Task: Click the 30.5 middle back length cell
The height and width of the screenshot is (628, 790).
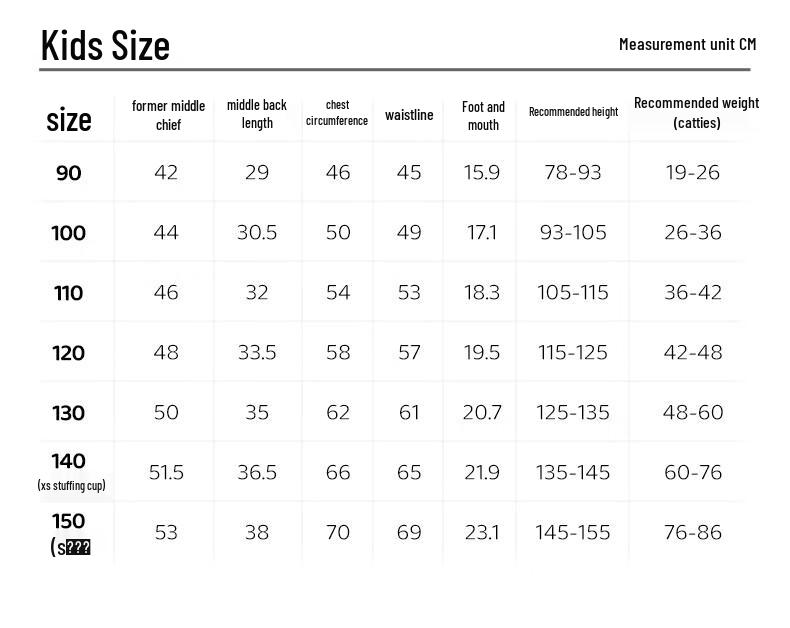Action: click(x=257, y=233)
